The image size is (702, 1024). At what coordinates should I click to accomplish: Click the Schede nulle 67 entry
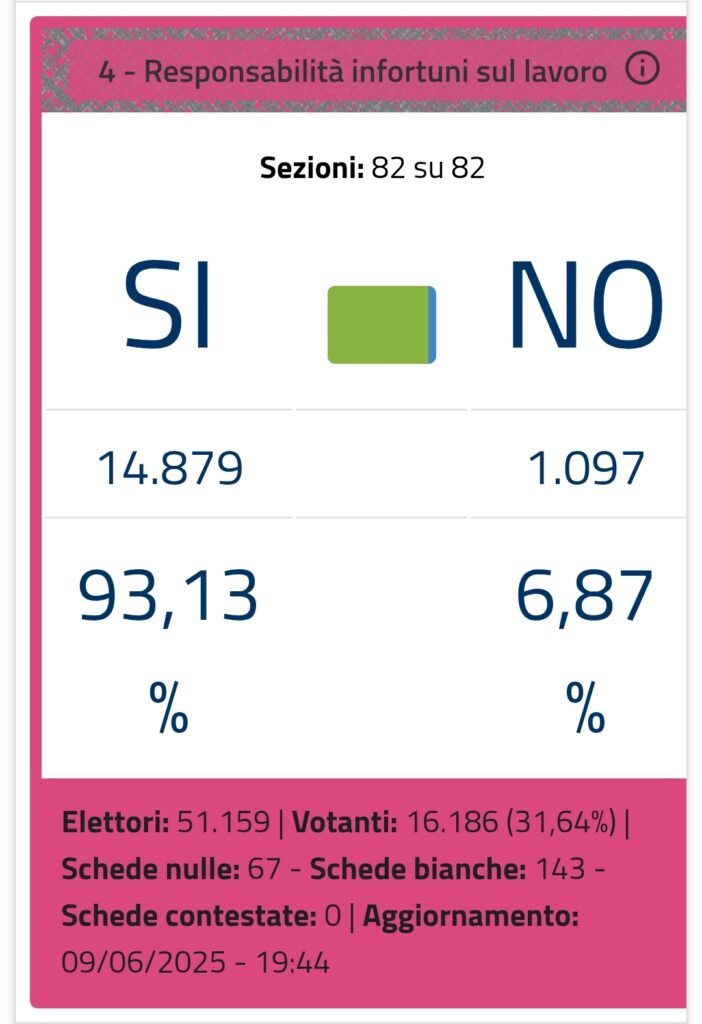[171, 869]
